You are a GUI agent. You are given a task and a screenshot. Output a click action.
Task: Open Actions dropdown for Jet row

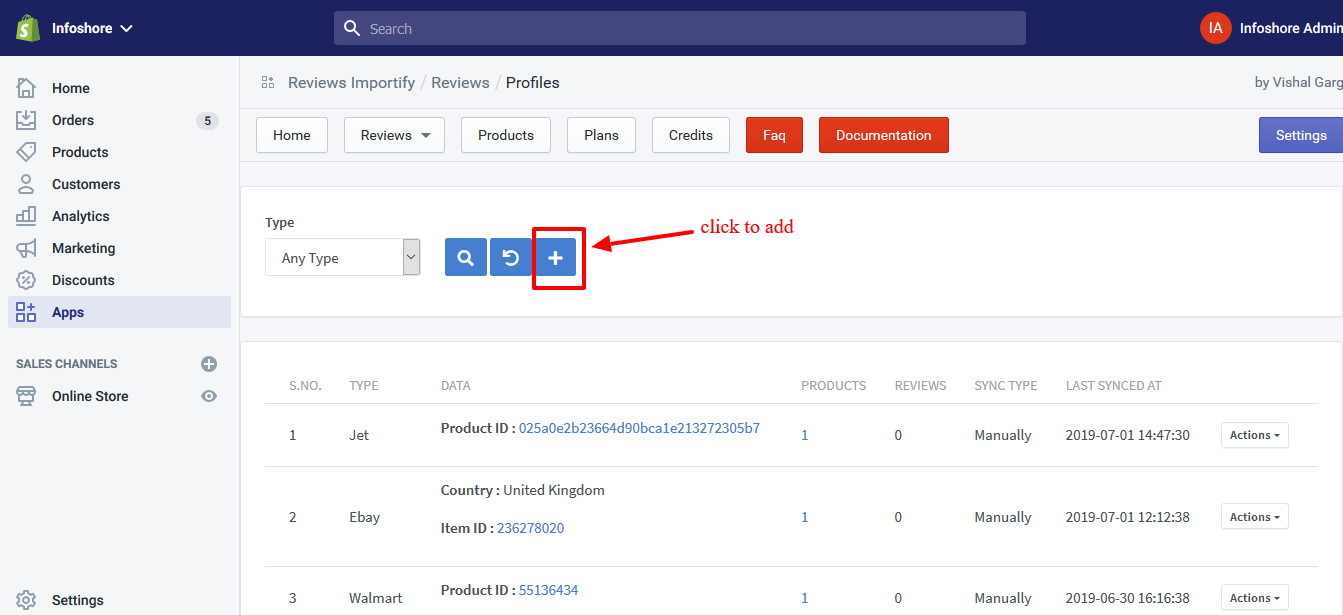point(1254,435)
